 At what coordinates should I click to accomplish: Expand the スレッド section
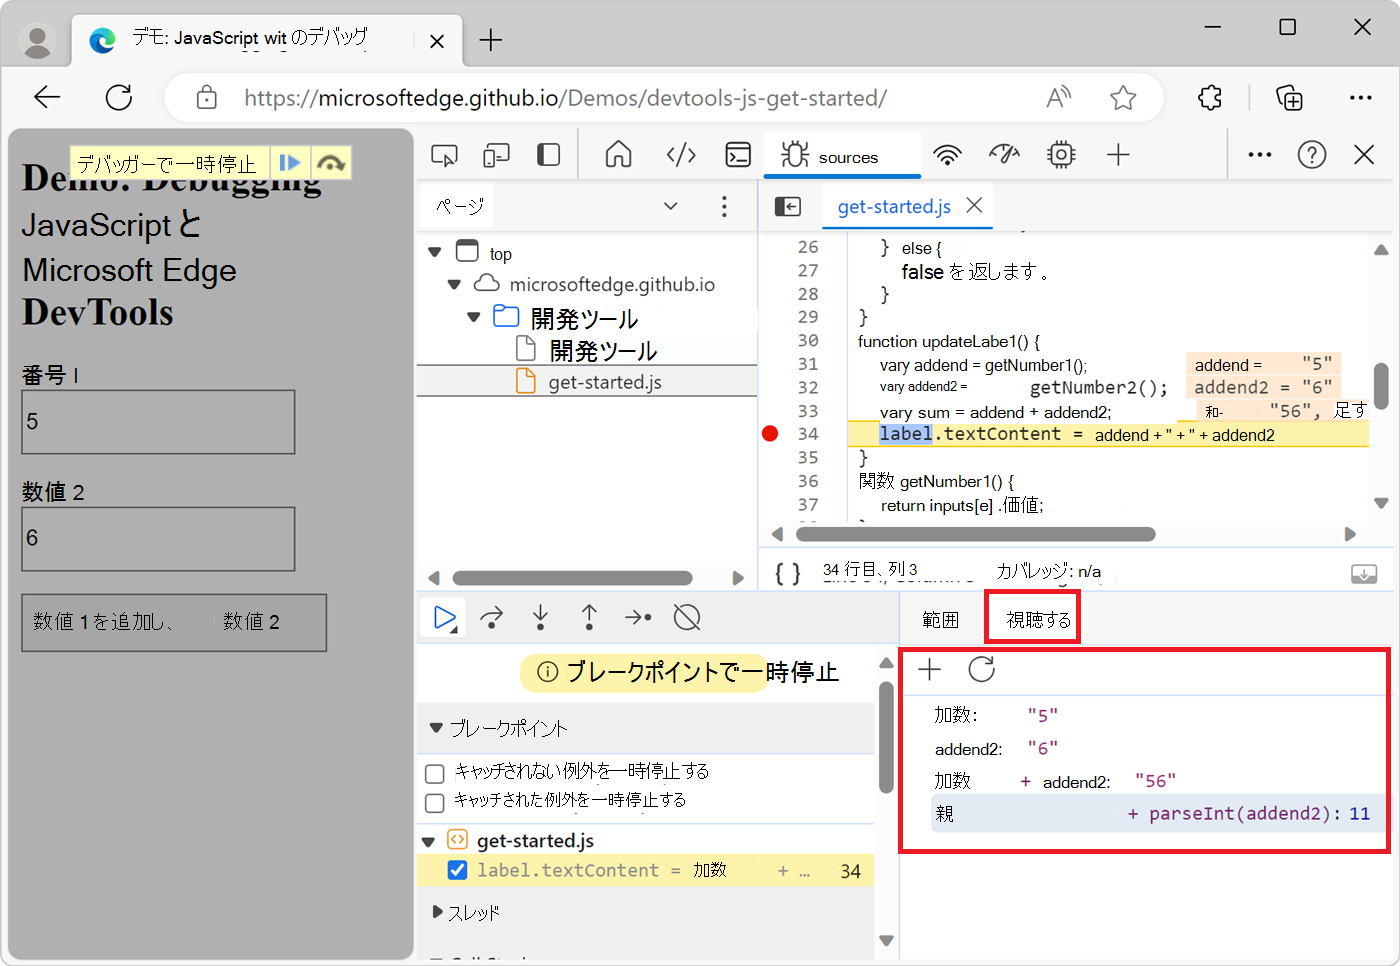coord(439,912)
